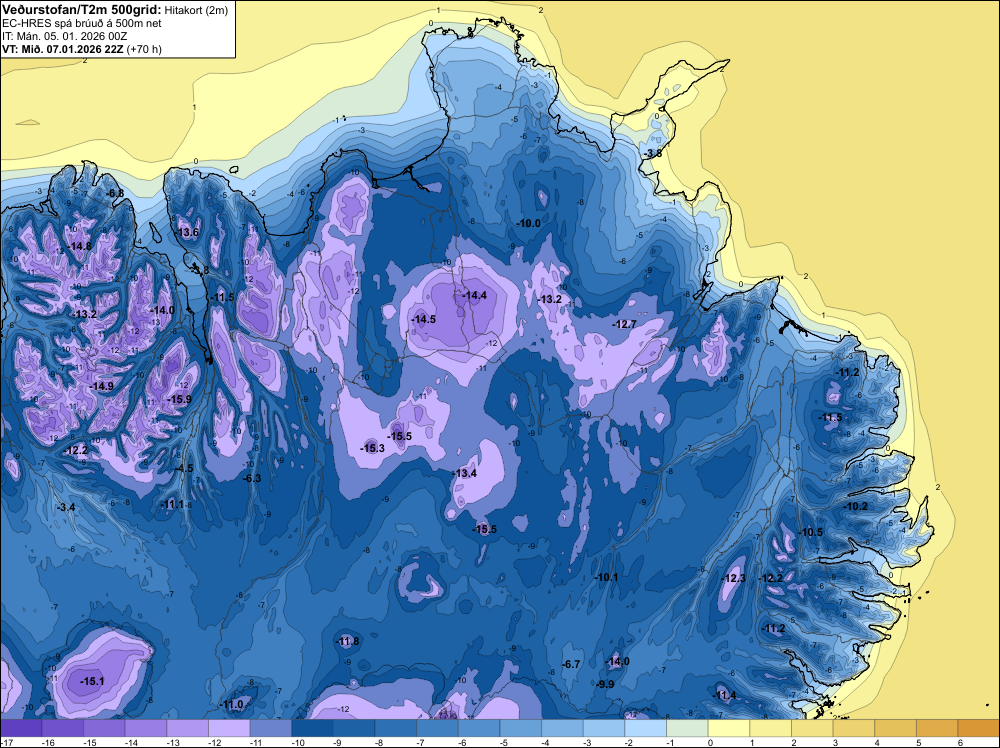Click the legend swatch above -14
This screenshot has height=748, width=1000.
[x=146, y=728]
